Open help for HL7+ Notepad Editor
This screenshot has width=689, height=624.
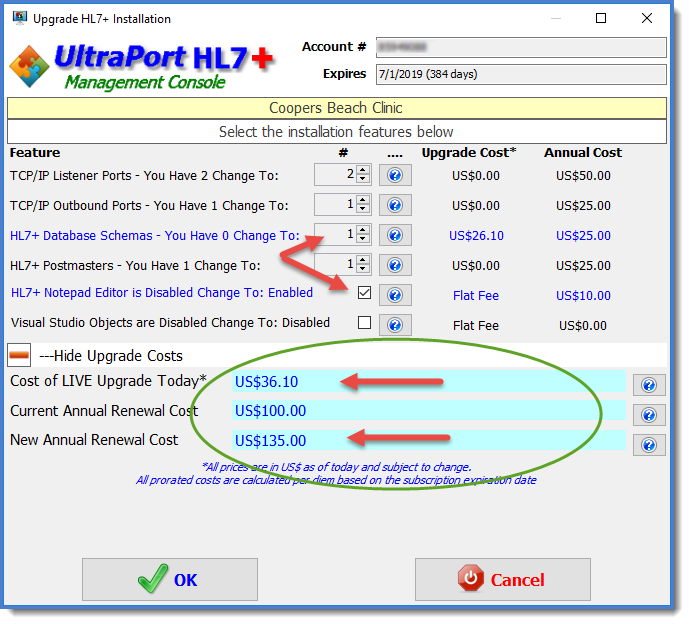[x=395, y=295]
